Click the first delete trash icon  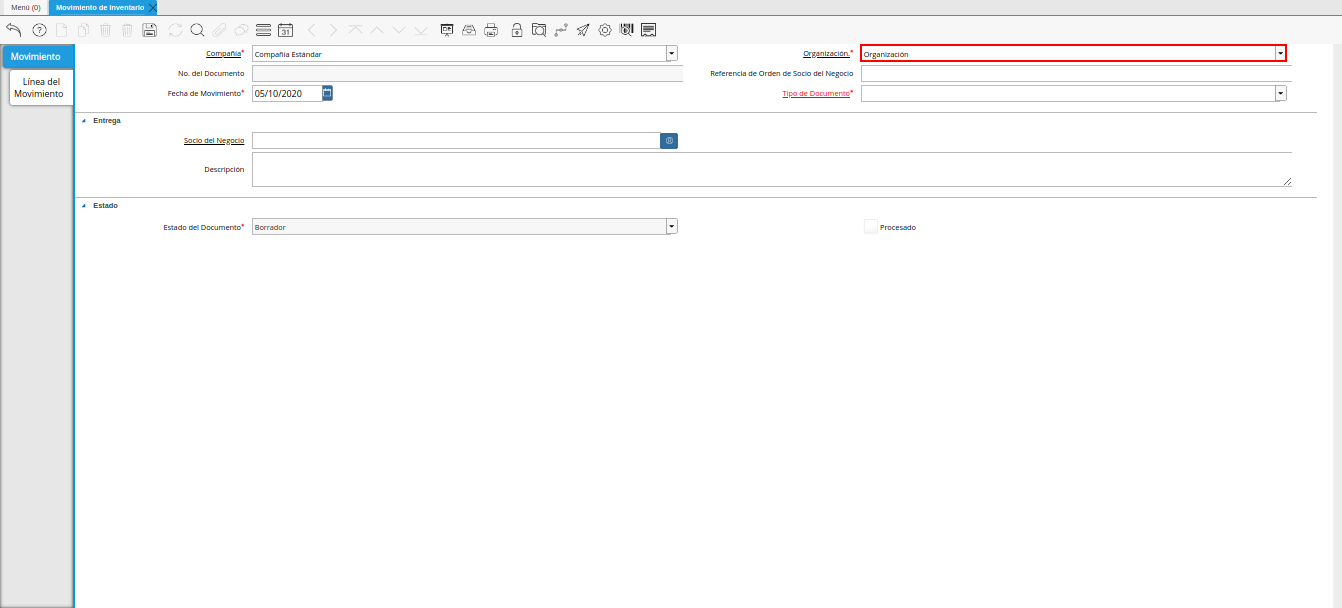(x=106, y=30)
